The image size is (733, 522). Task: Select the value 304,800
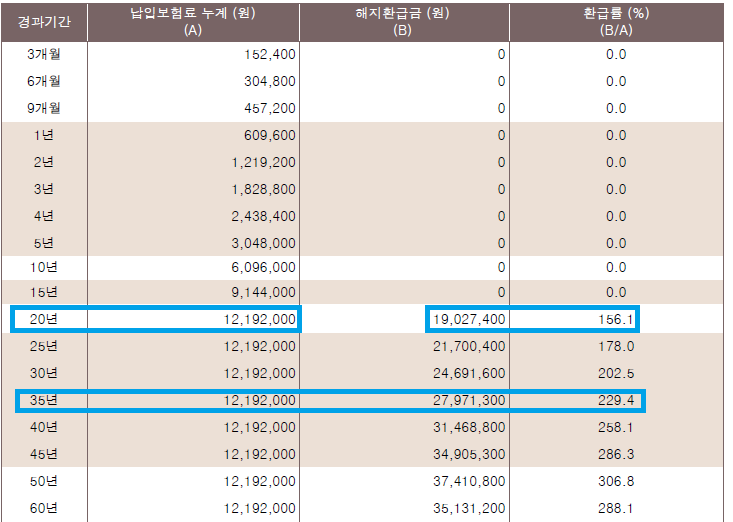(270, 82)
